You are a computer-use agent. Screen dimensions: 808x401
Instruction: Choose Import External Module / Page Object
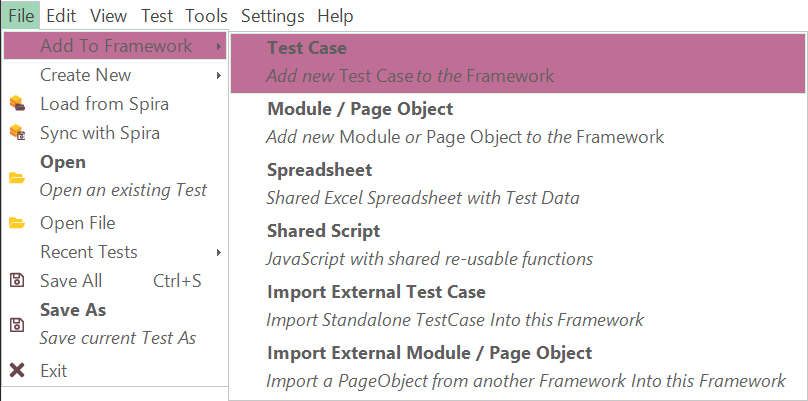click(x=518, y=366)
